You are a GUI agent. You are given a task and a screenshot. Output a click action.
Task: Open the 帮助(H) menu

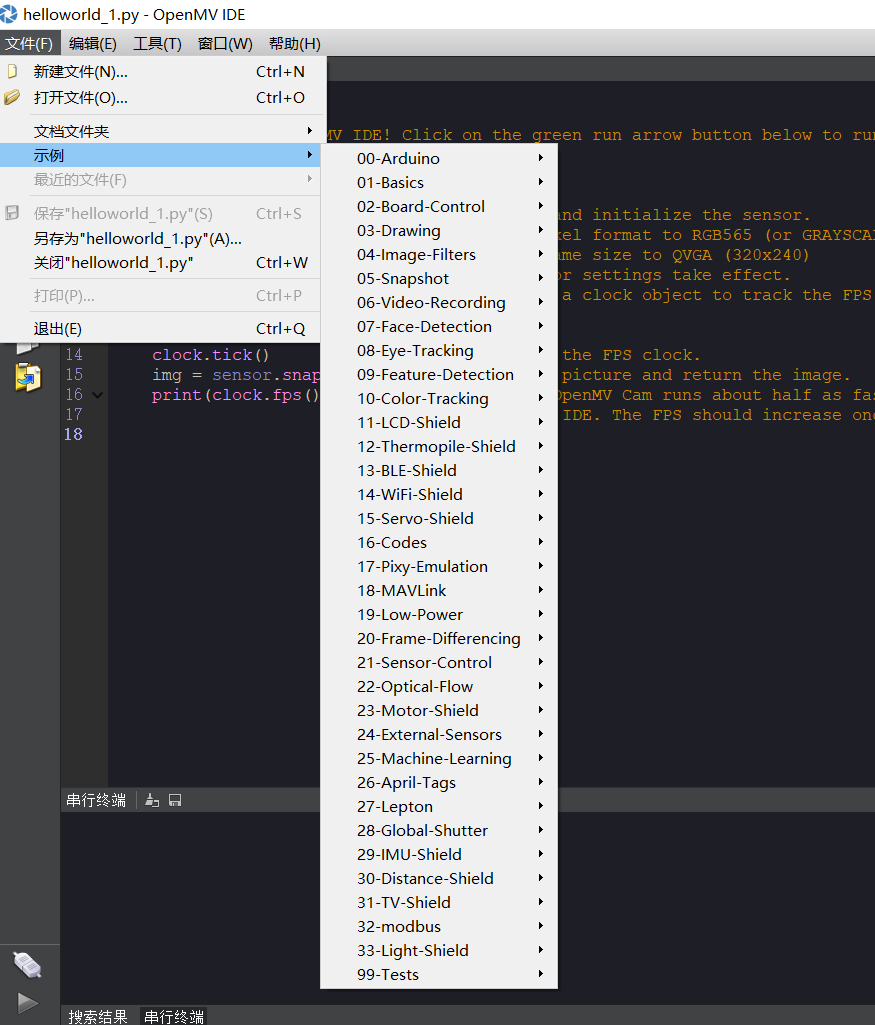295,44
